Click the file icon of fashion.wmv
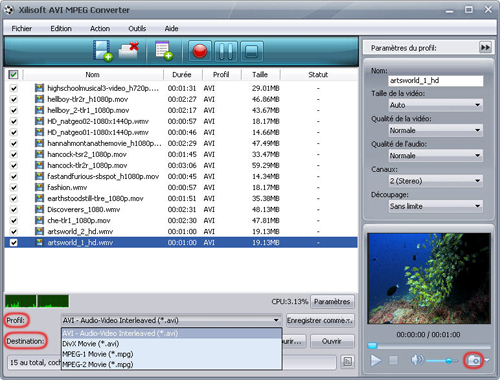This screenshot has width=500, height=380. click(39, 187)
